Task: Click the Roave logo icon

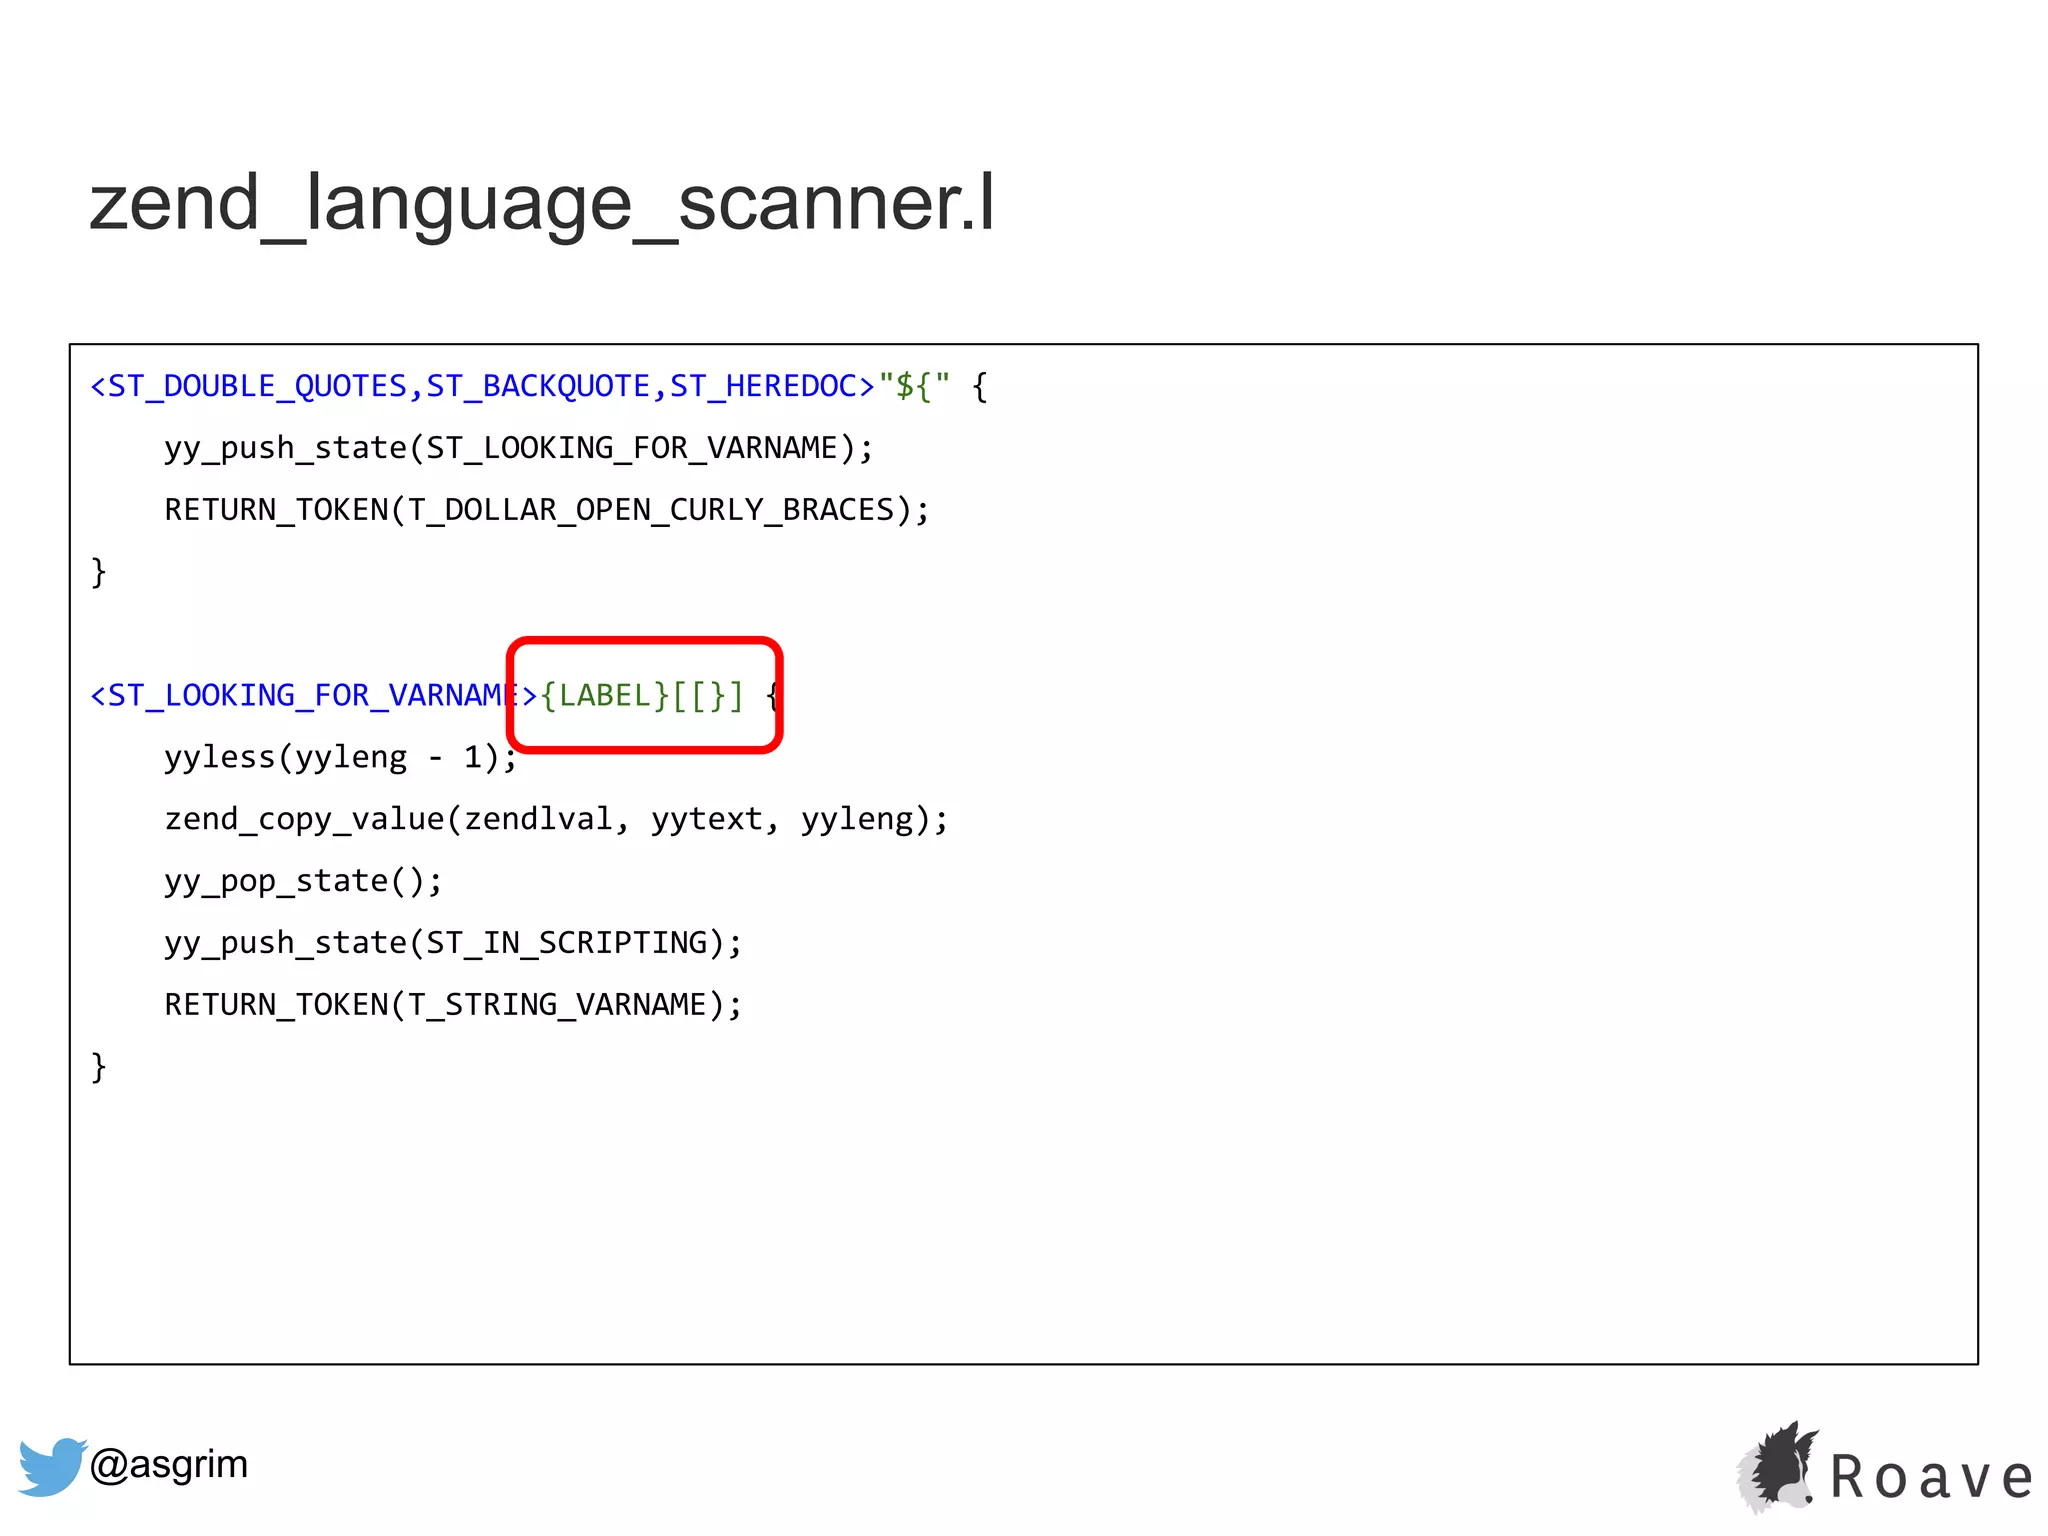Action: tap(1778, 1466)
